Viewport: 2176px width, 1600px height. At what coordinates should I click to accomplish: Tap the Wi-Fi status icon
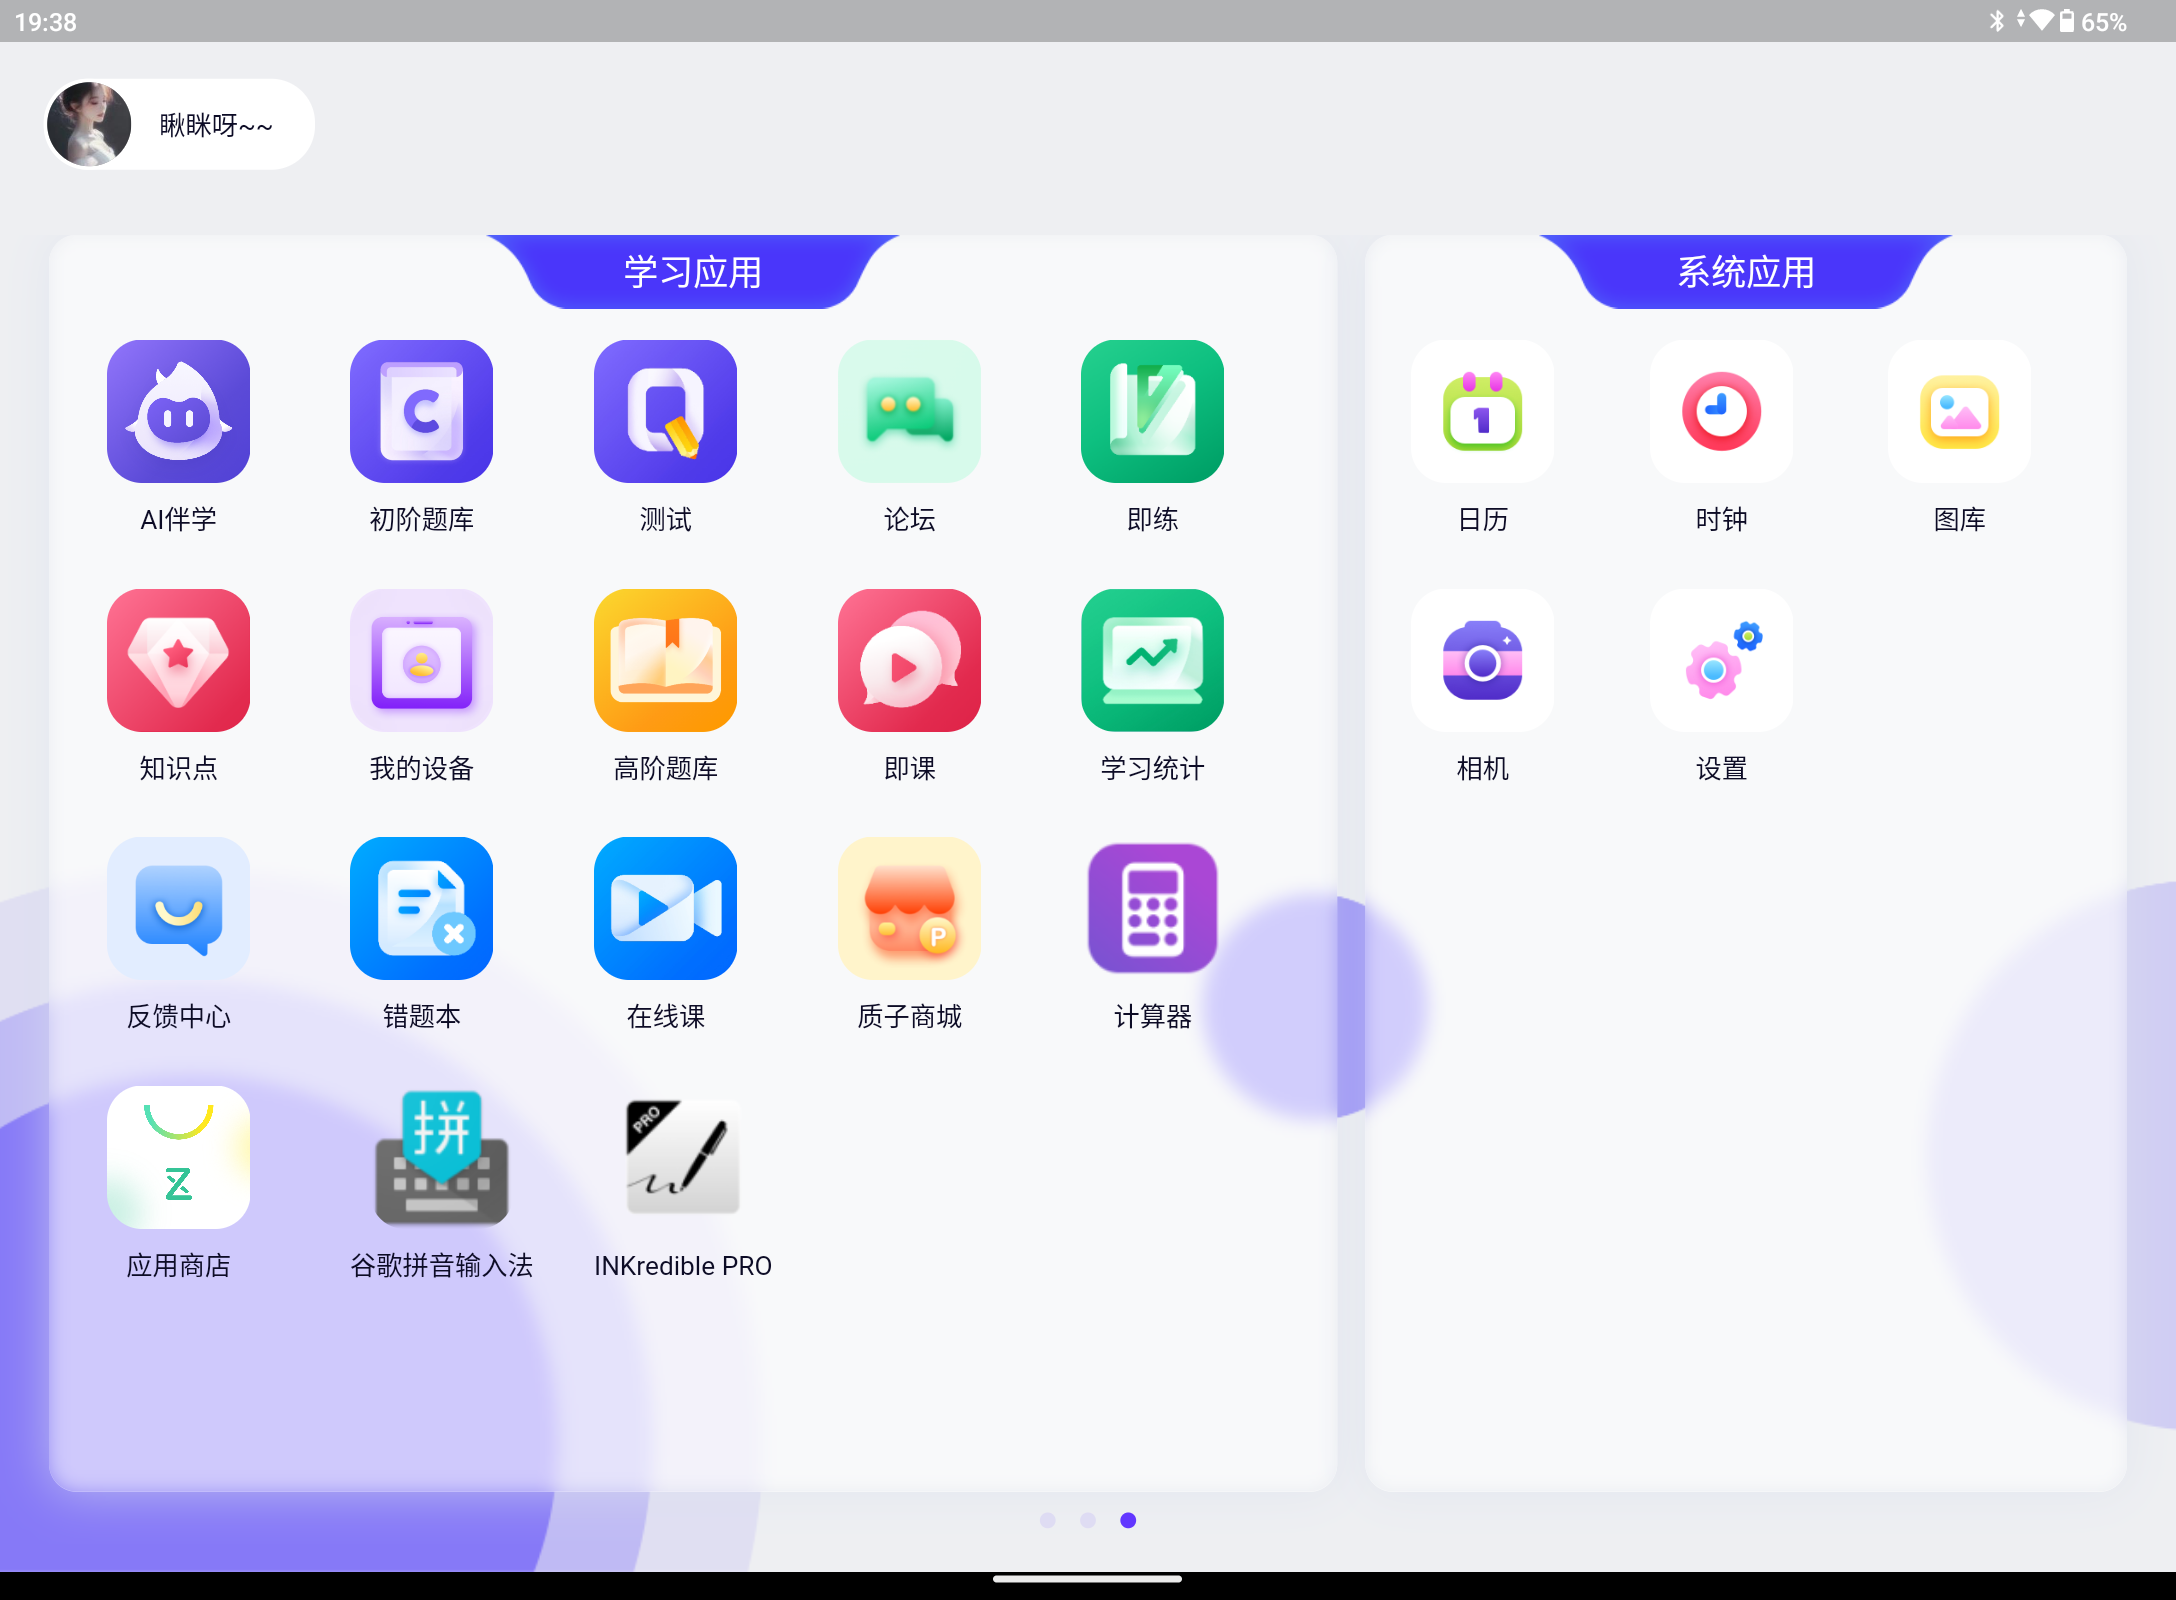(x=2041, y=20)
